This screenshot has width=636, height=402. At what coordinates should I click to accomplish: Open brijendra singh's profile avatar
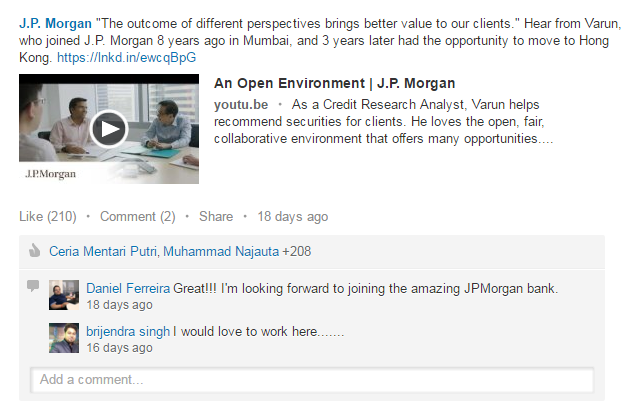(x=64, y=338)
